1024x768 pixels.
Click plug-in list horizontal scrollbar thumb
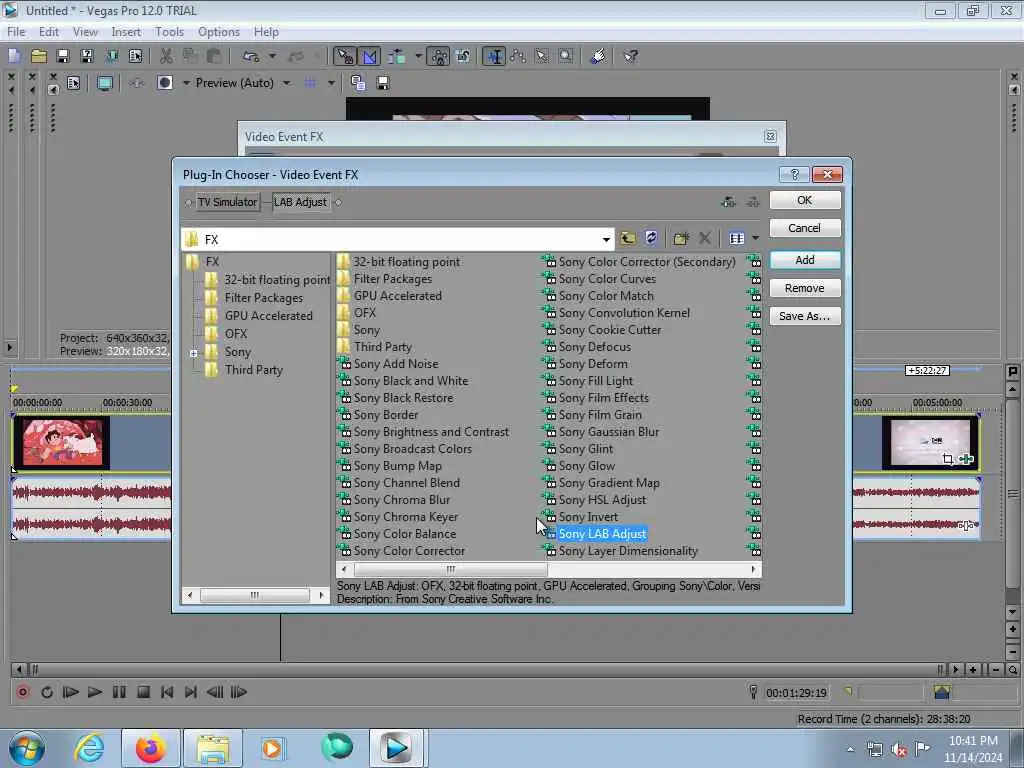[x=450, y=569]
